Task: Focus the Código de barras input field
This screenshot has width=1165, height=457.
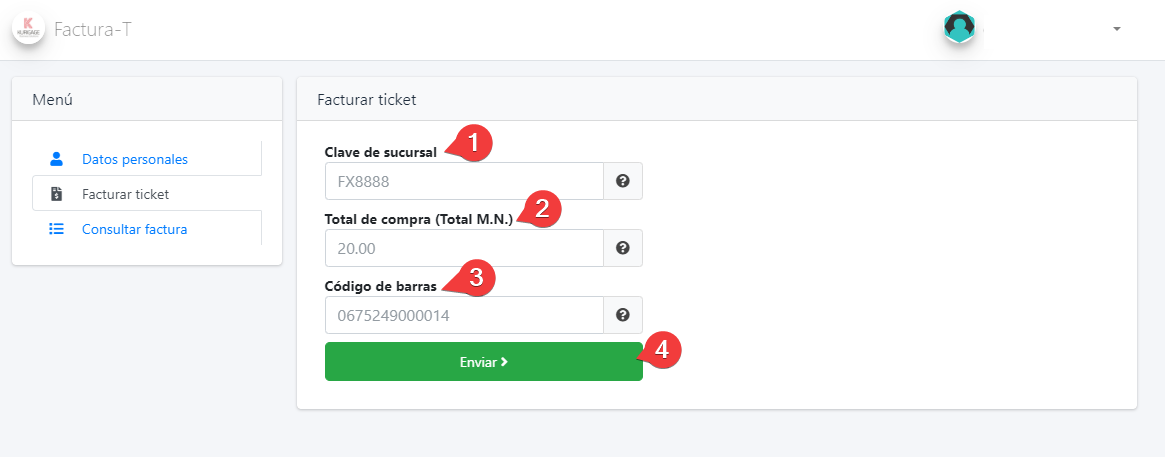Action: [x=464, y=315]
